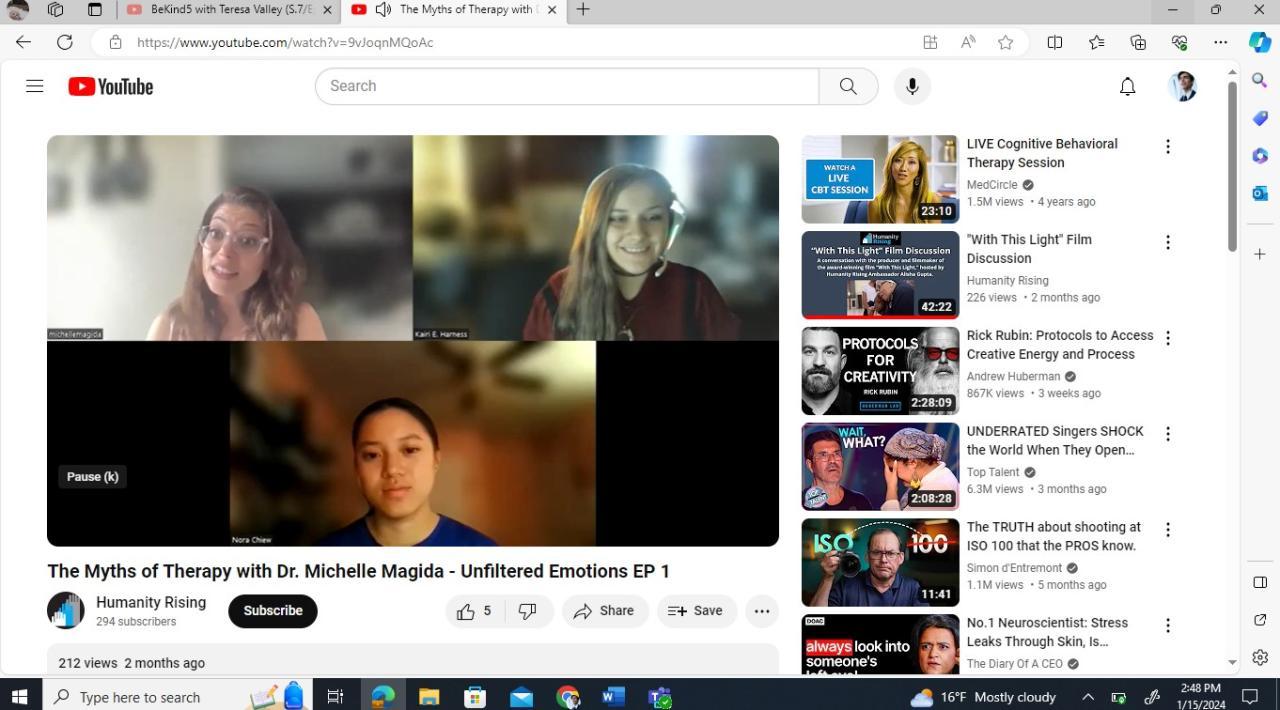Save video to a playlist
The width and height of the screenshot is (1280, 710).
[x=696, y=611]
